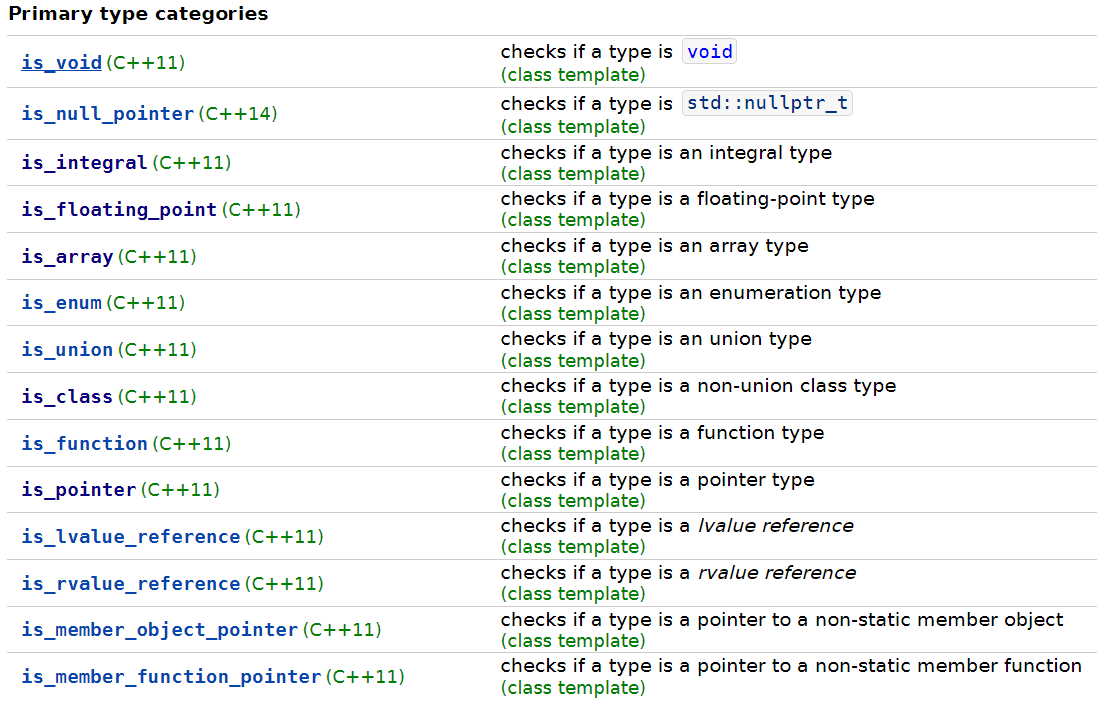View the is_floating_point documentation

tap(119, 209)
